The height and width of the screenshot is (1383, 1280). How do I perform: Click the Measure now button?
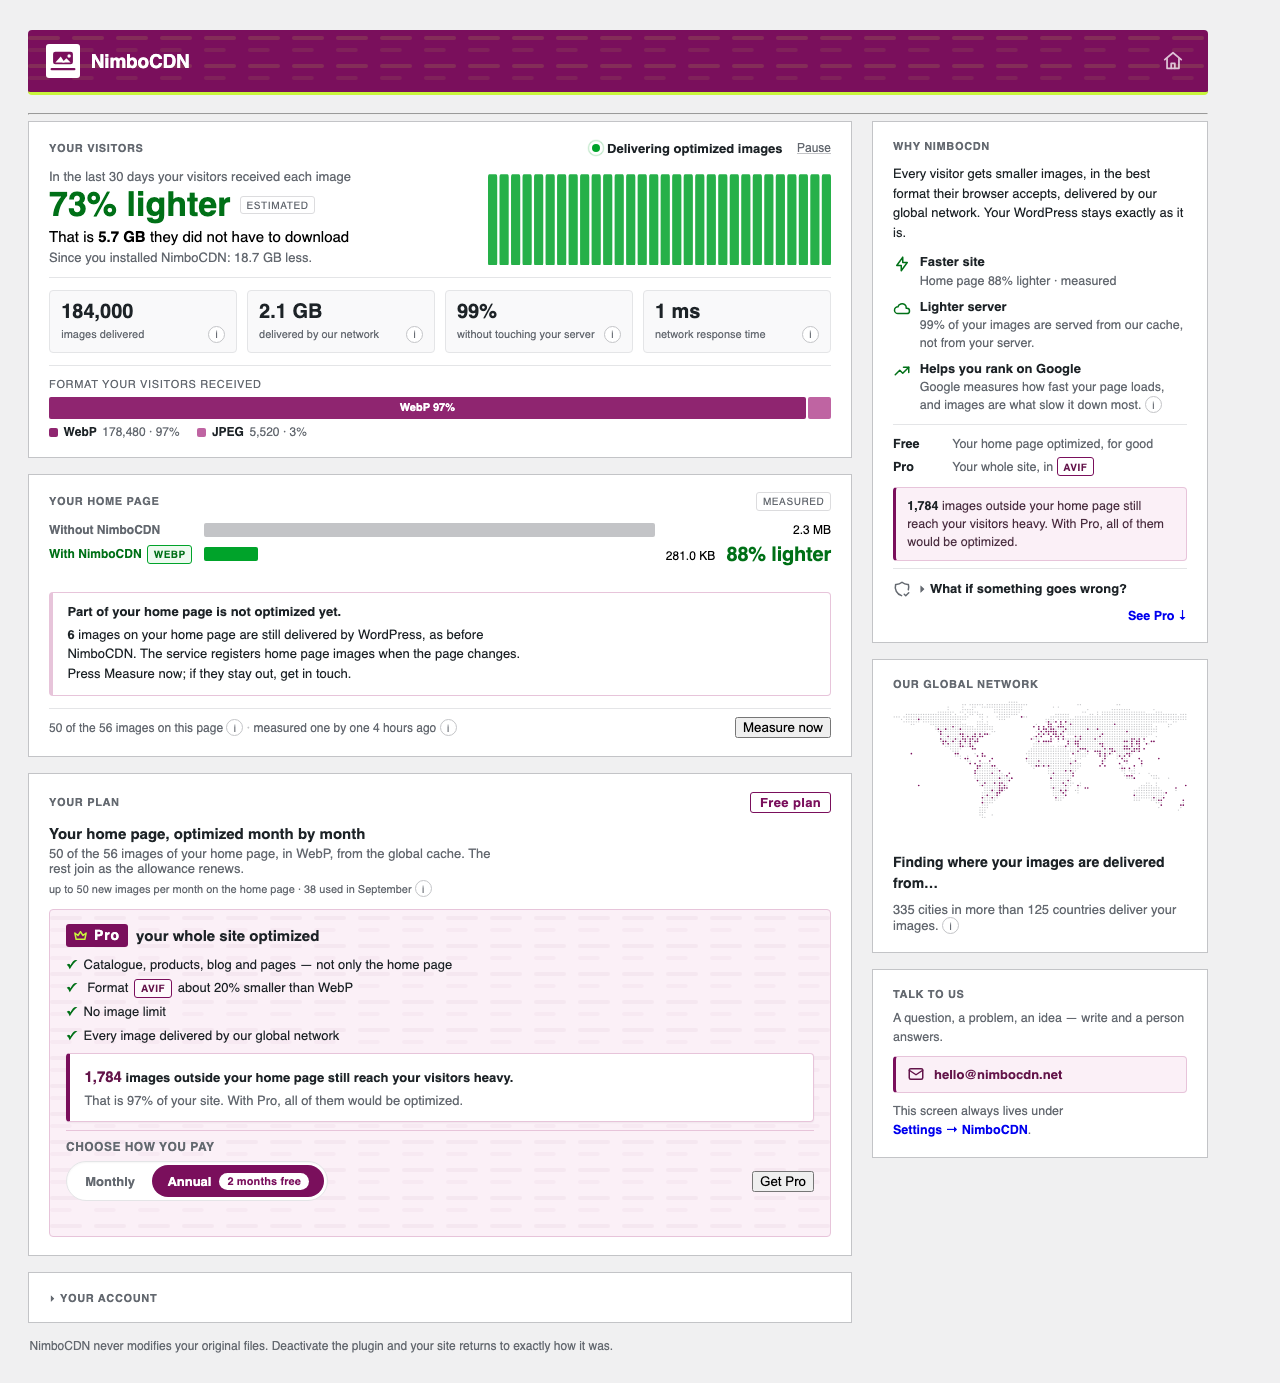pyautogui.click(x=783, y=727)
